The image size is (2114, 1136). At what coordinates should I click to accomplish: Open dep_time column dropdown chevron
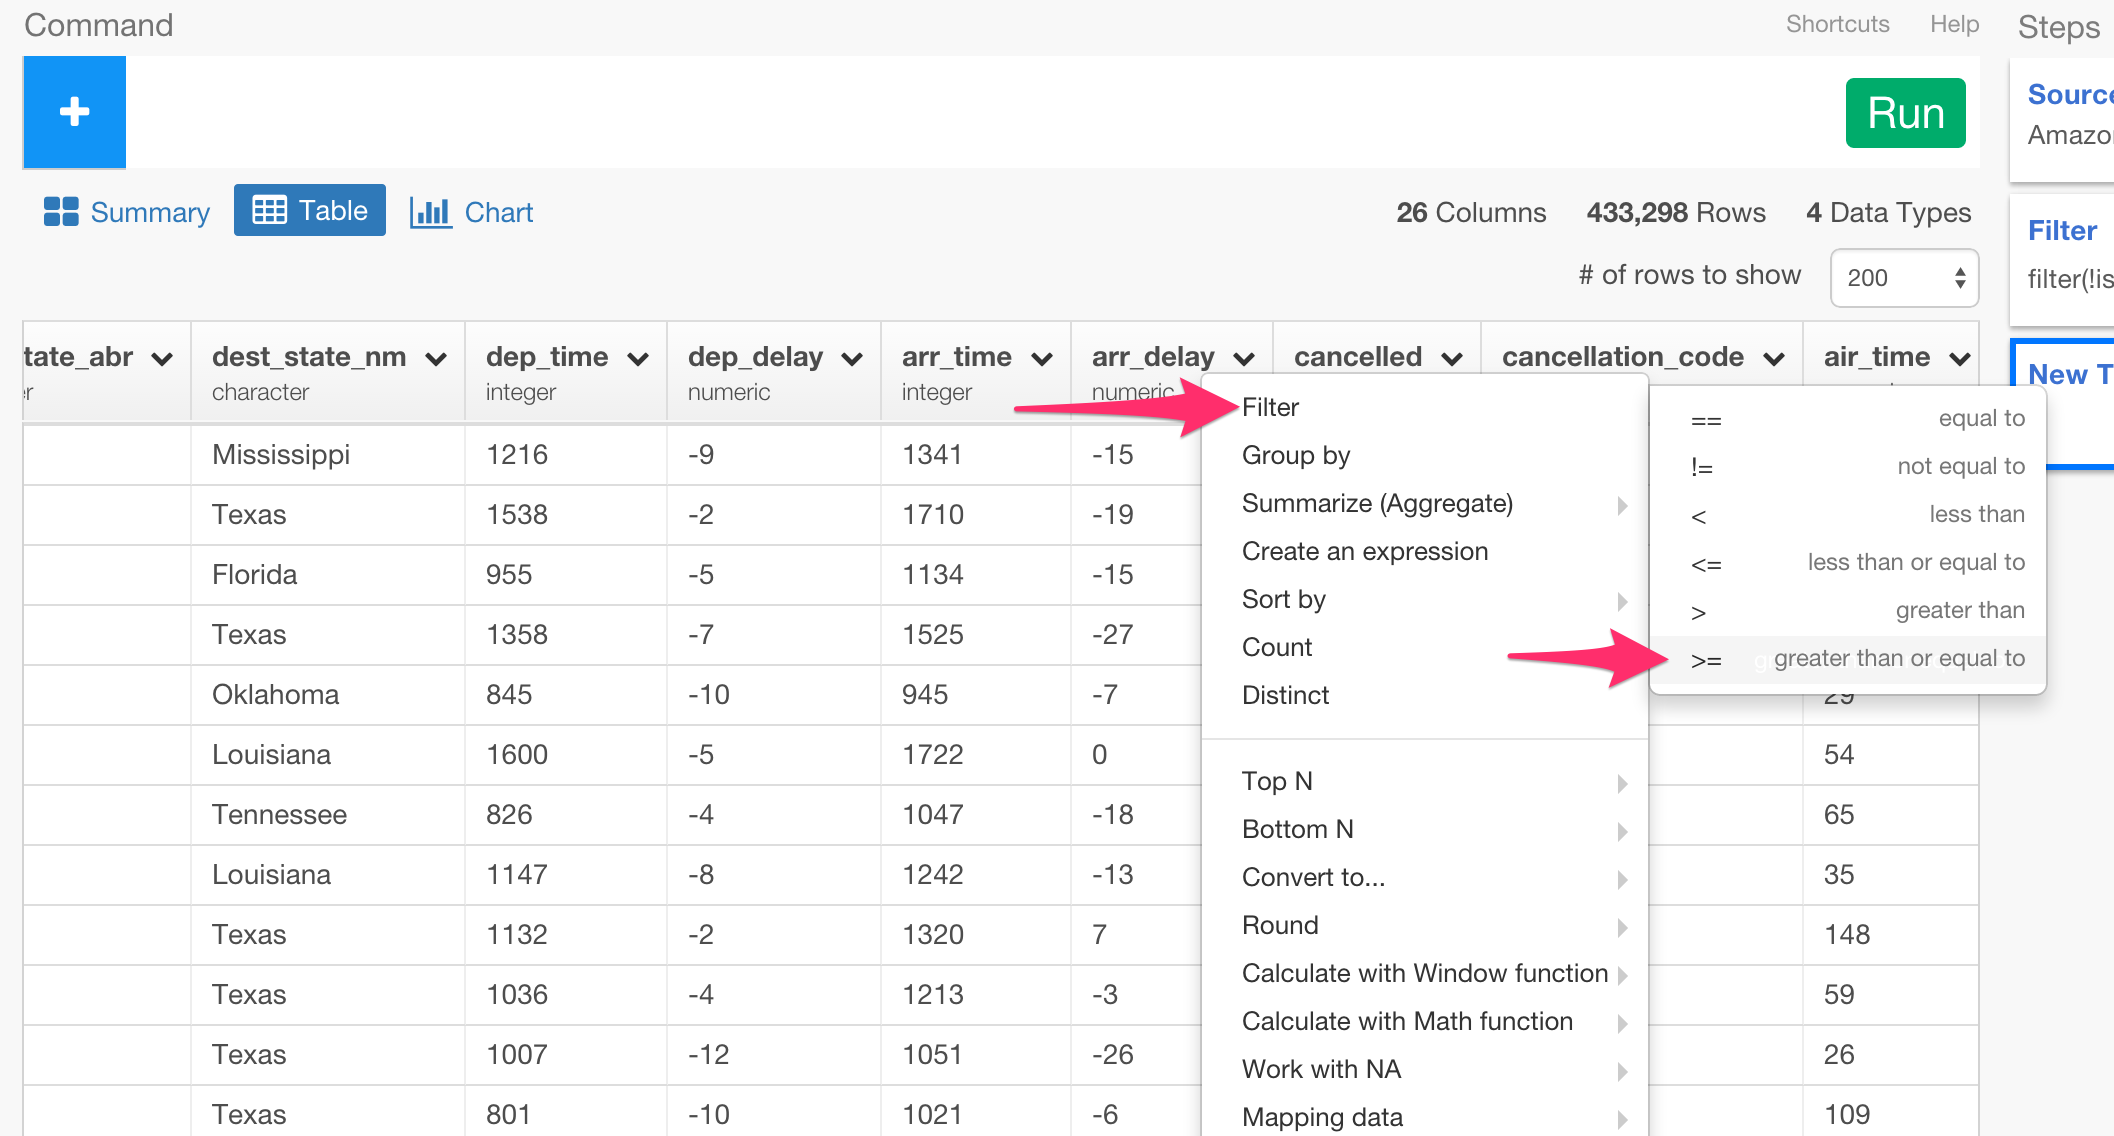pos(638,359)
